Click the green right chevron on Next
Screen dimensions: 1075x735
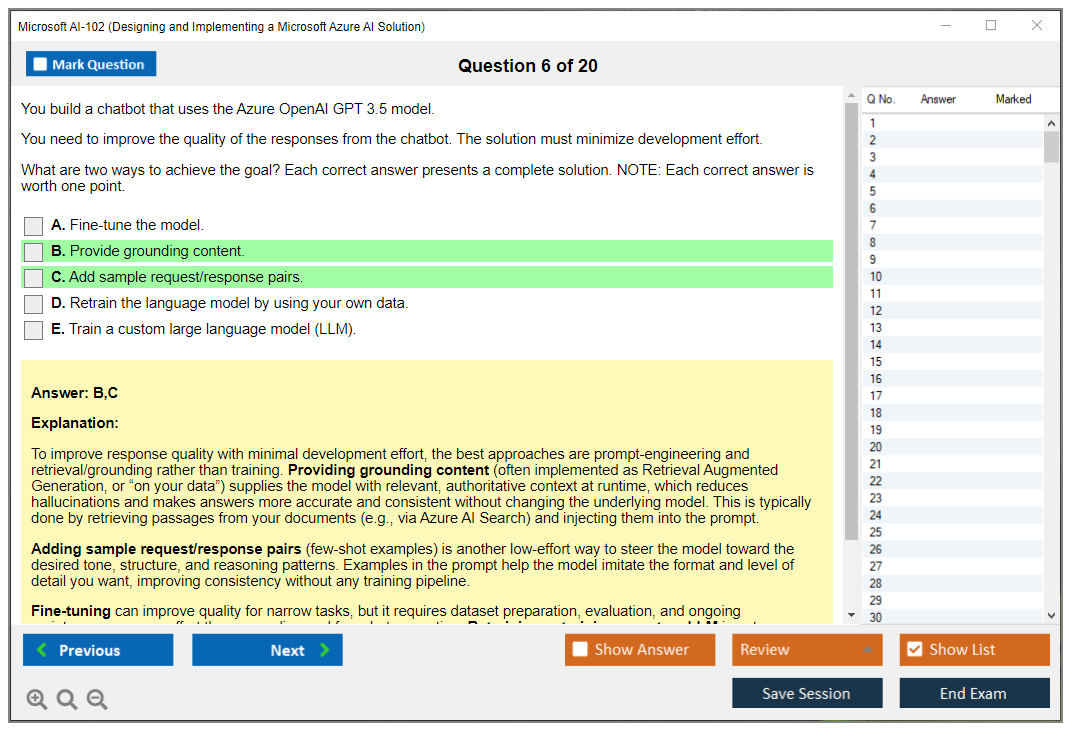tap(324, 650)
